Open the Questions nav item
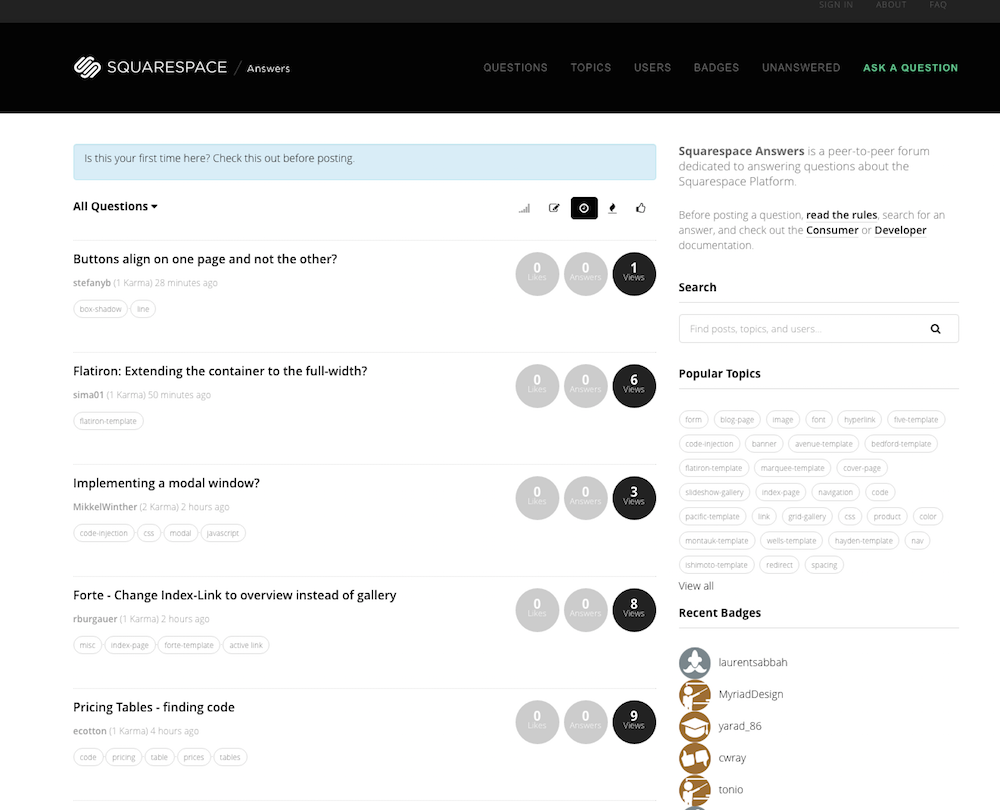1000x810 pixels. click(x=515, y=68)
